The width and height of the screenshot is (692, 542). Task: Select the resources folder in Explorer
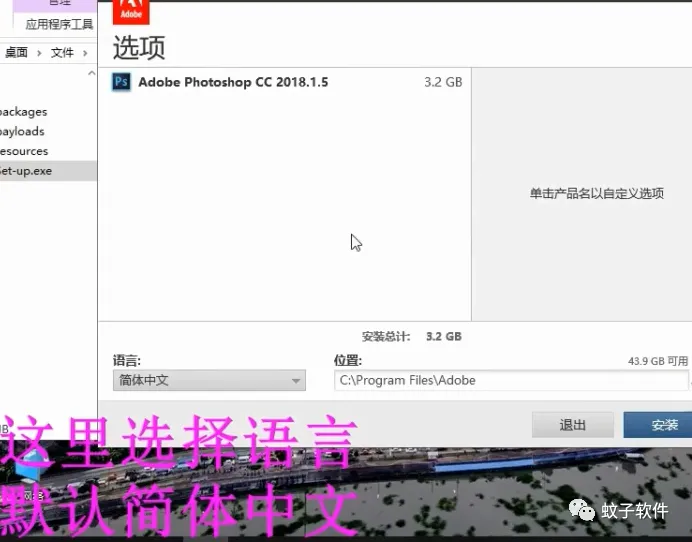tap(24, 151)
